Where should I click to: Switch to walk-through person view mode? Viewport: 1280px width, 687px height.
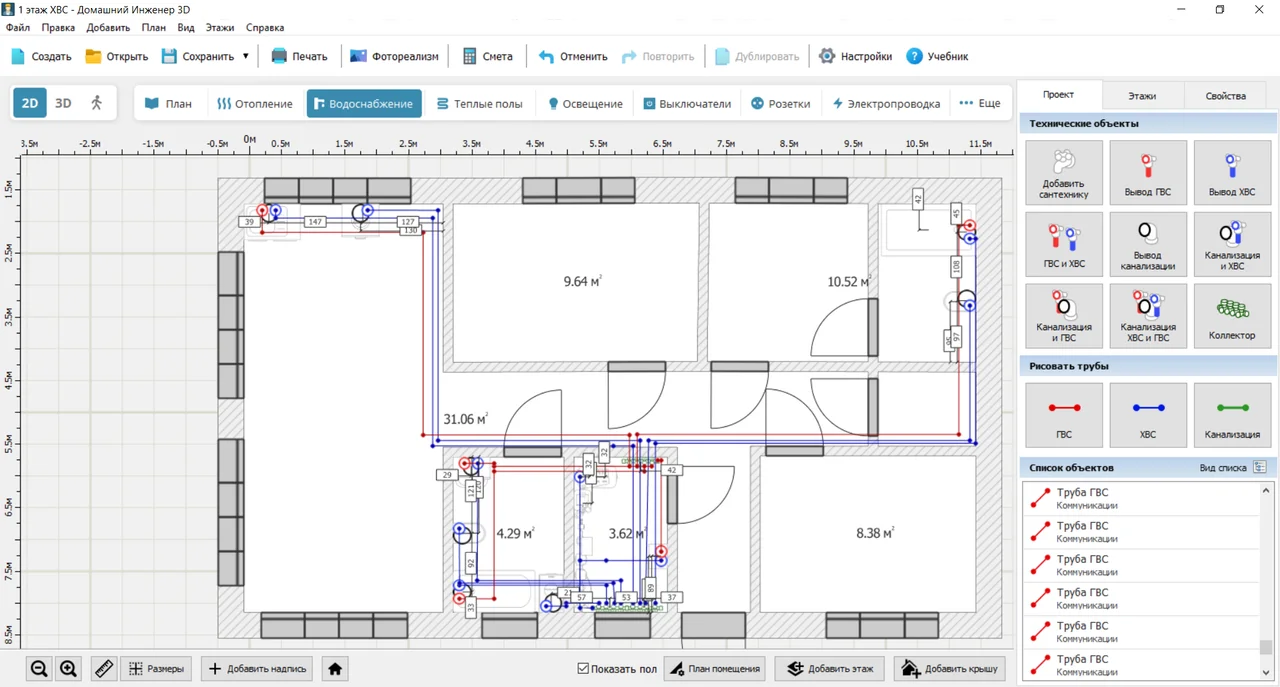click(97, 103)
